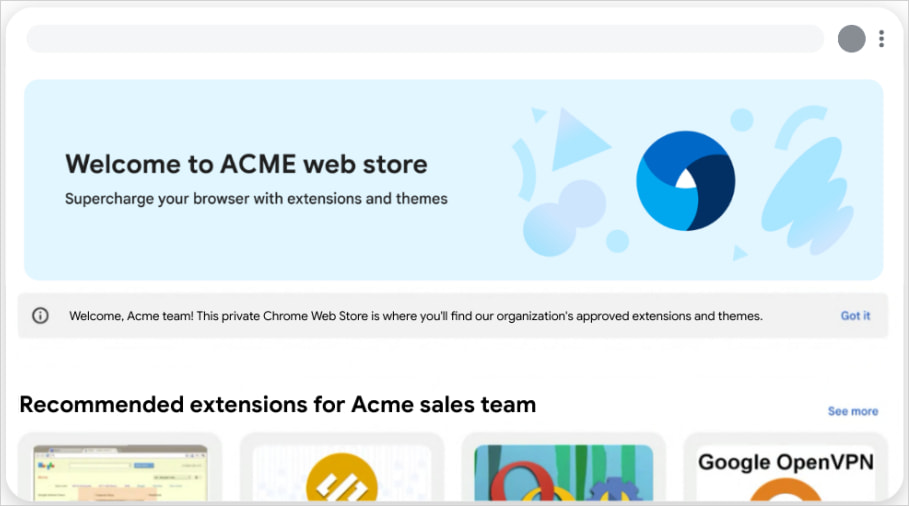Click the Supercharge your browser subtitle

256,199
